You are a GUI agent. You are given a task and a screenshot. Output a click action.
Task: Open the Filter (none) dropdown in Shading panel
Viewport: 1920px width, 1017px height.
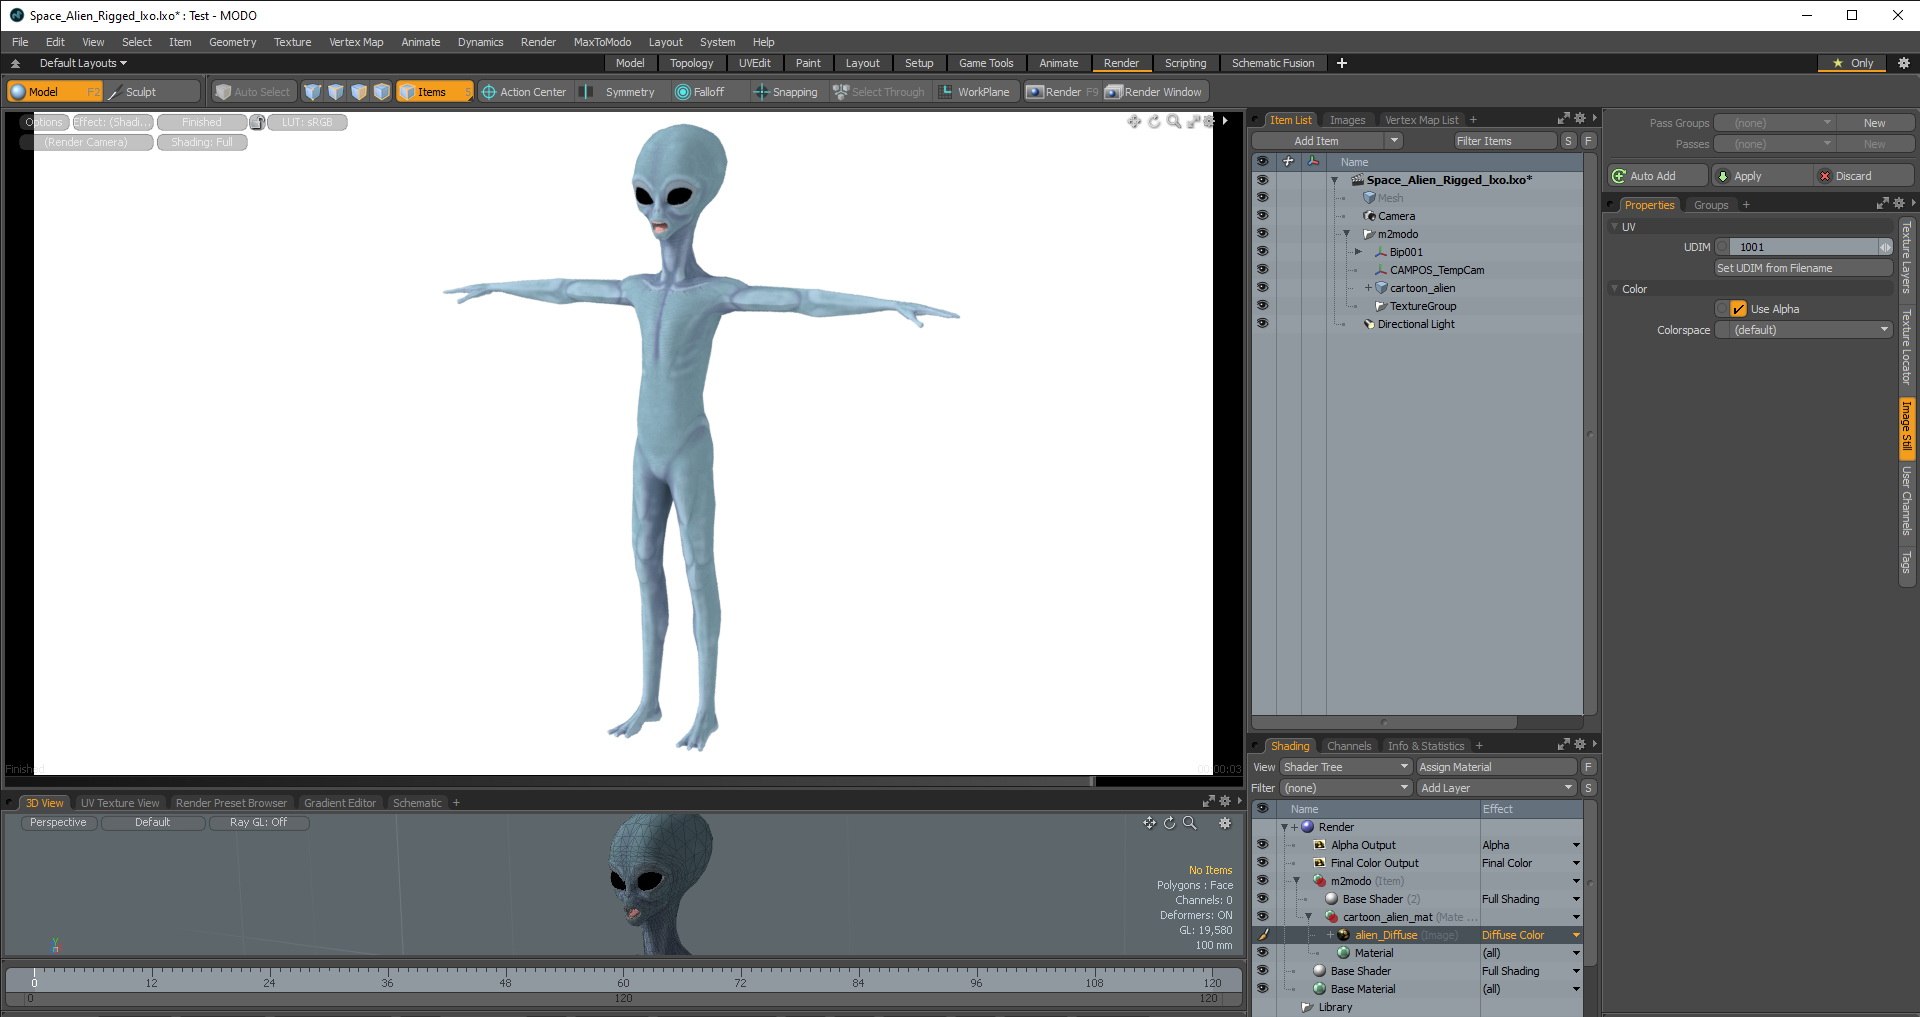click(1345, 788)
